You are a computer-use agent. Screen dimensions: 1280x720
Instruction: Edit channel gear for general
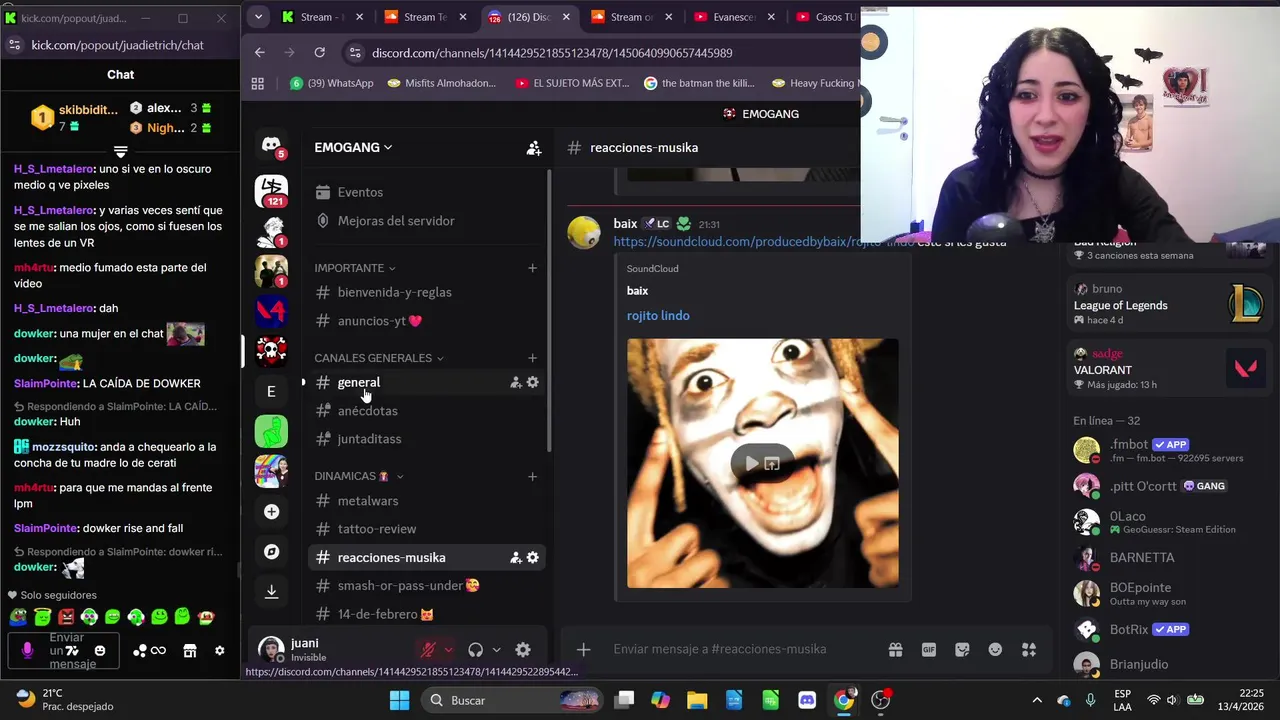532,382
